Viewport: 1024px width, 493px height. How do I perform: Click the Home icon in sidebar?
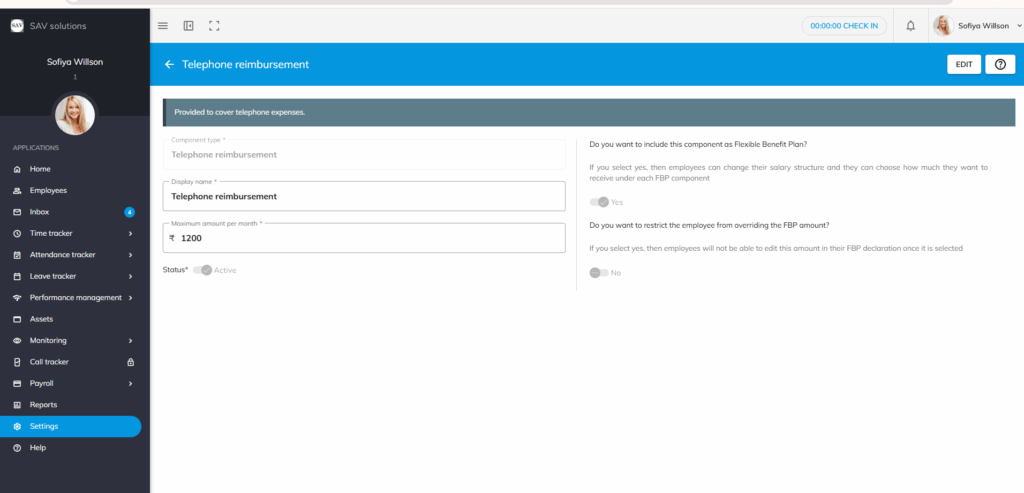18,169
